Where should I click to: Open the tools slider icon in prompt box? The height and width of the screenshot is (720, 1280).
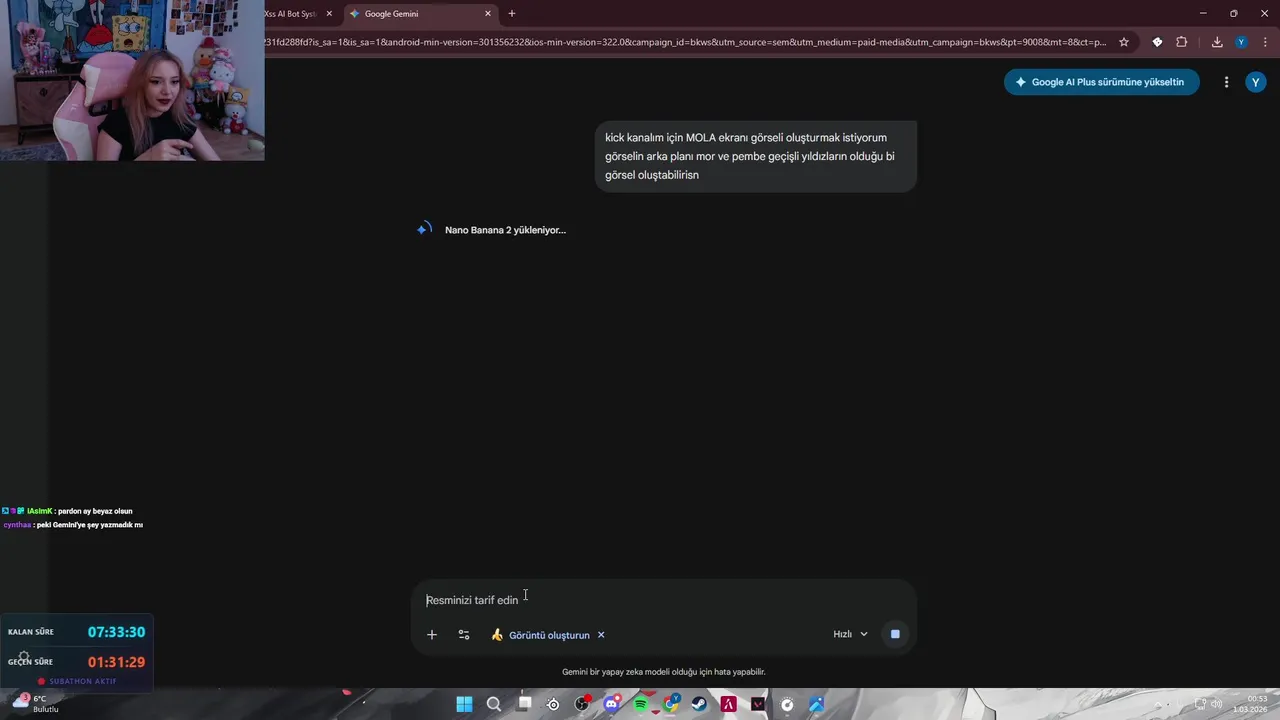[464, 635]
